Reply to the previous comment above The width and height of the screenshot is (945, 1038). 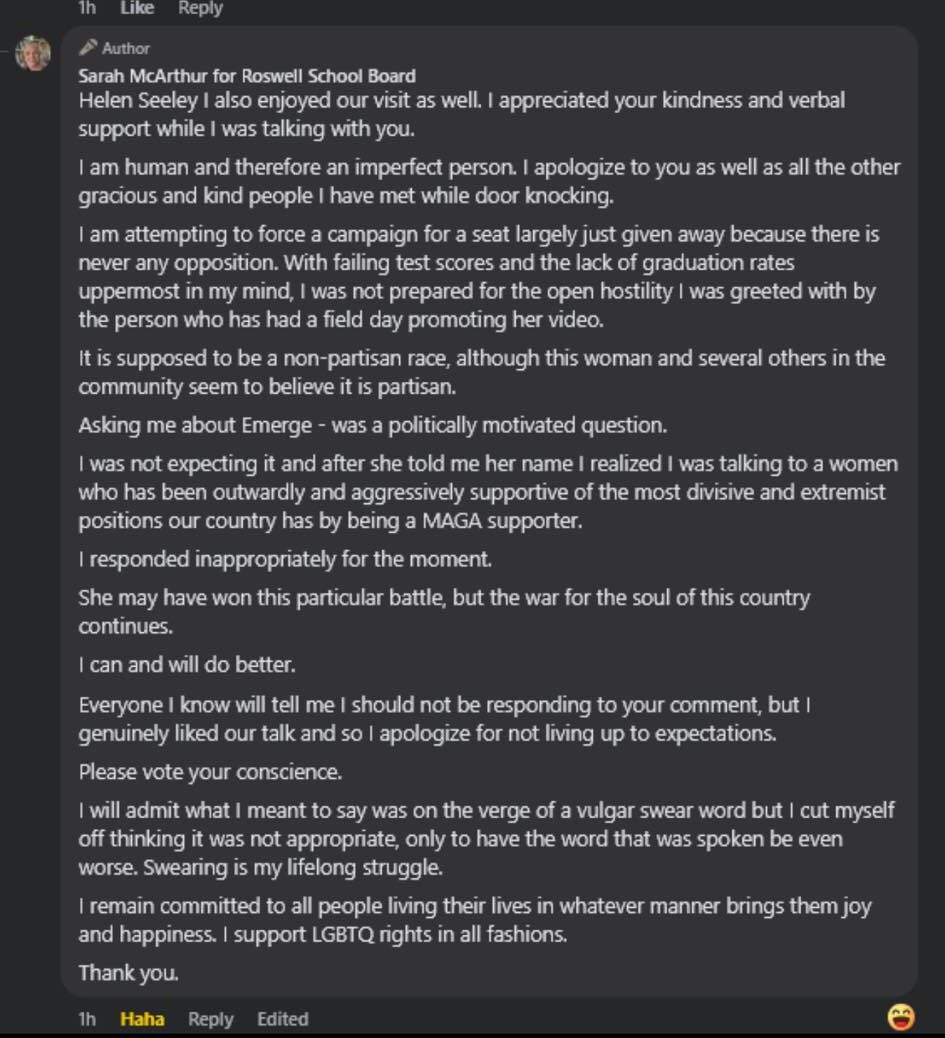[x=200, y=8]
